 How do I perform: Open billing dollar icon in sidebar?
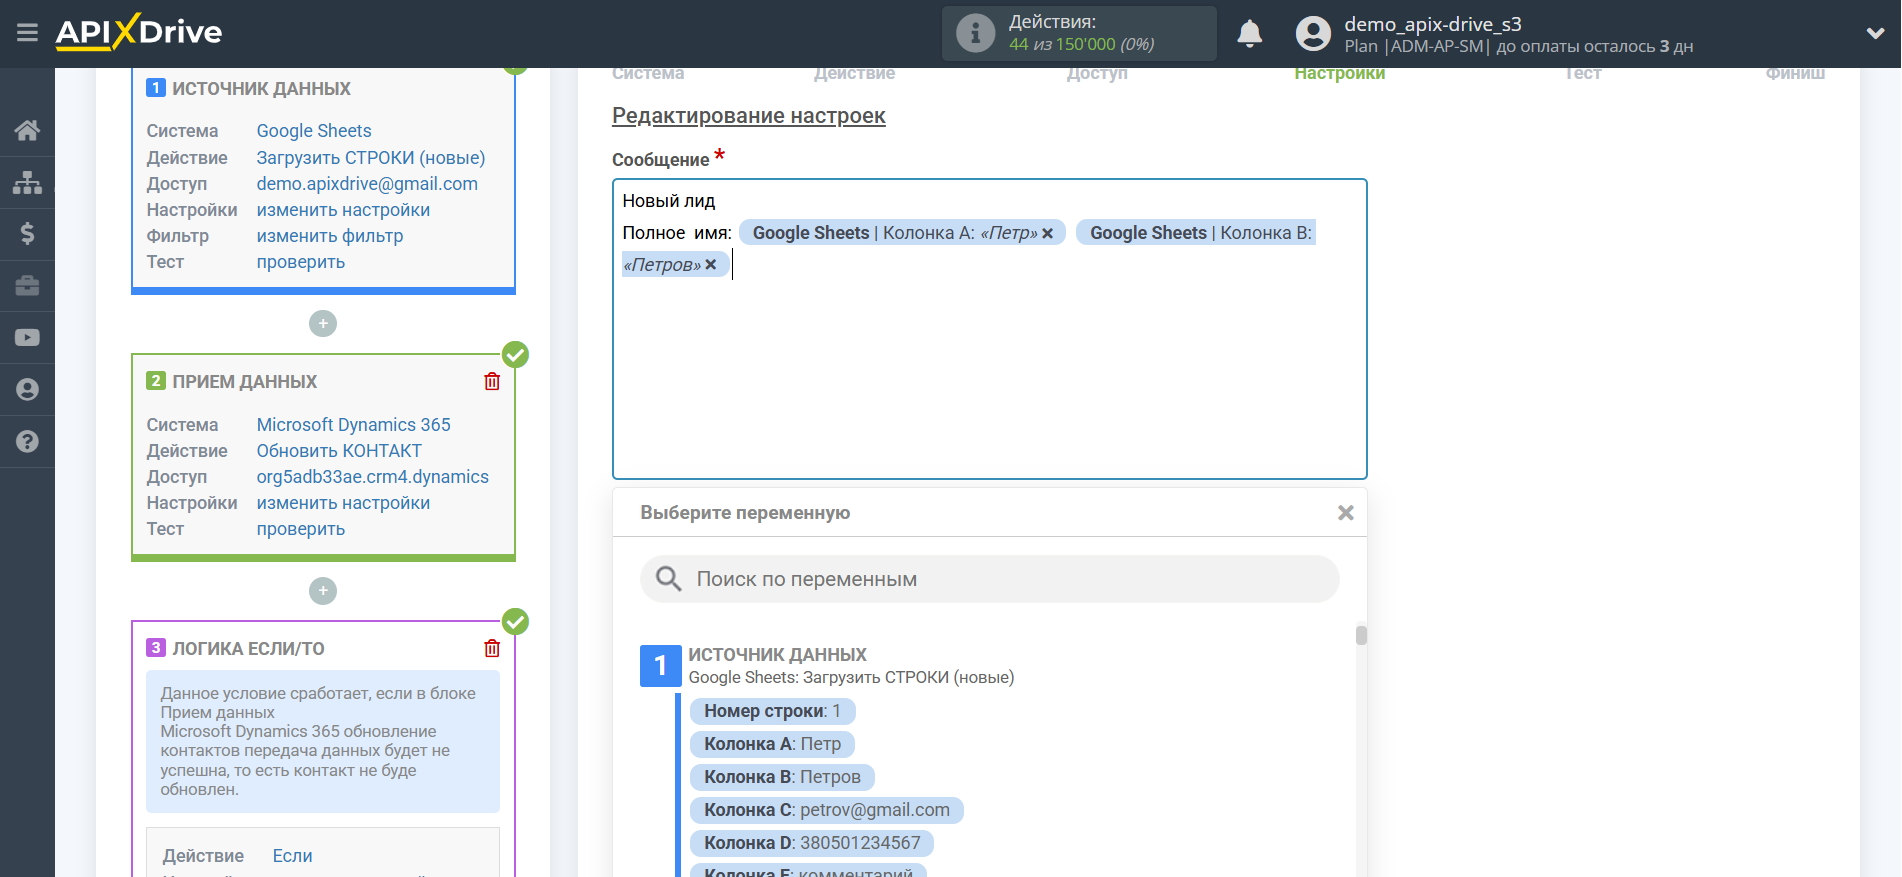tap(27, 234)
